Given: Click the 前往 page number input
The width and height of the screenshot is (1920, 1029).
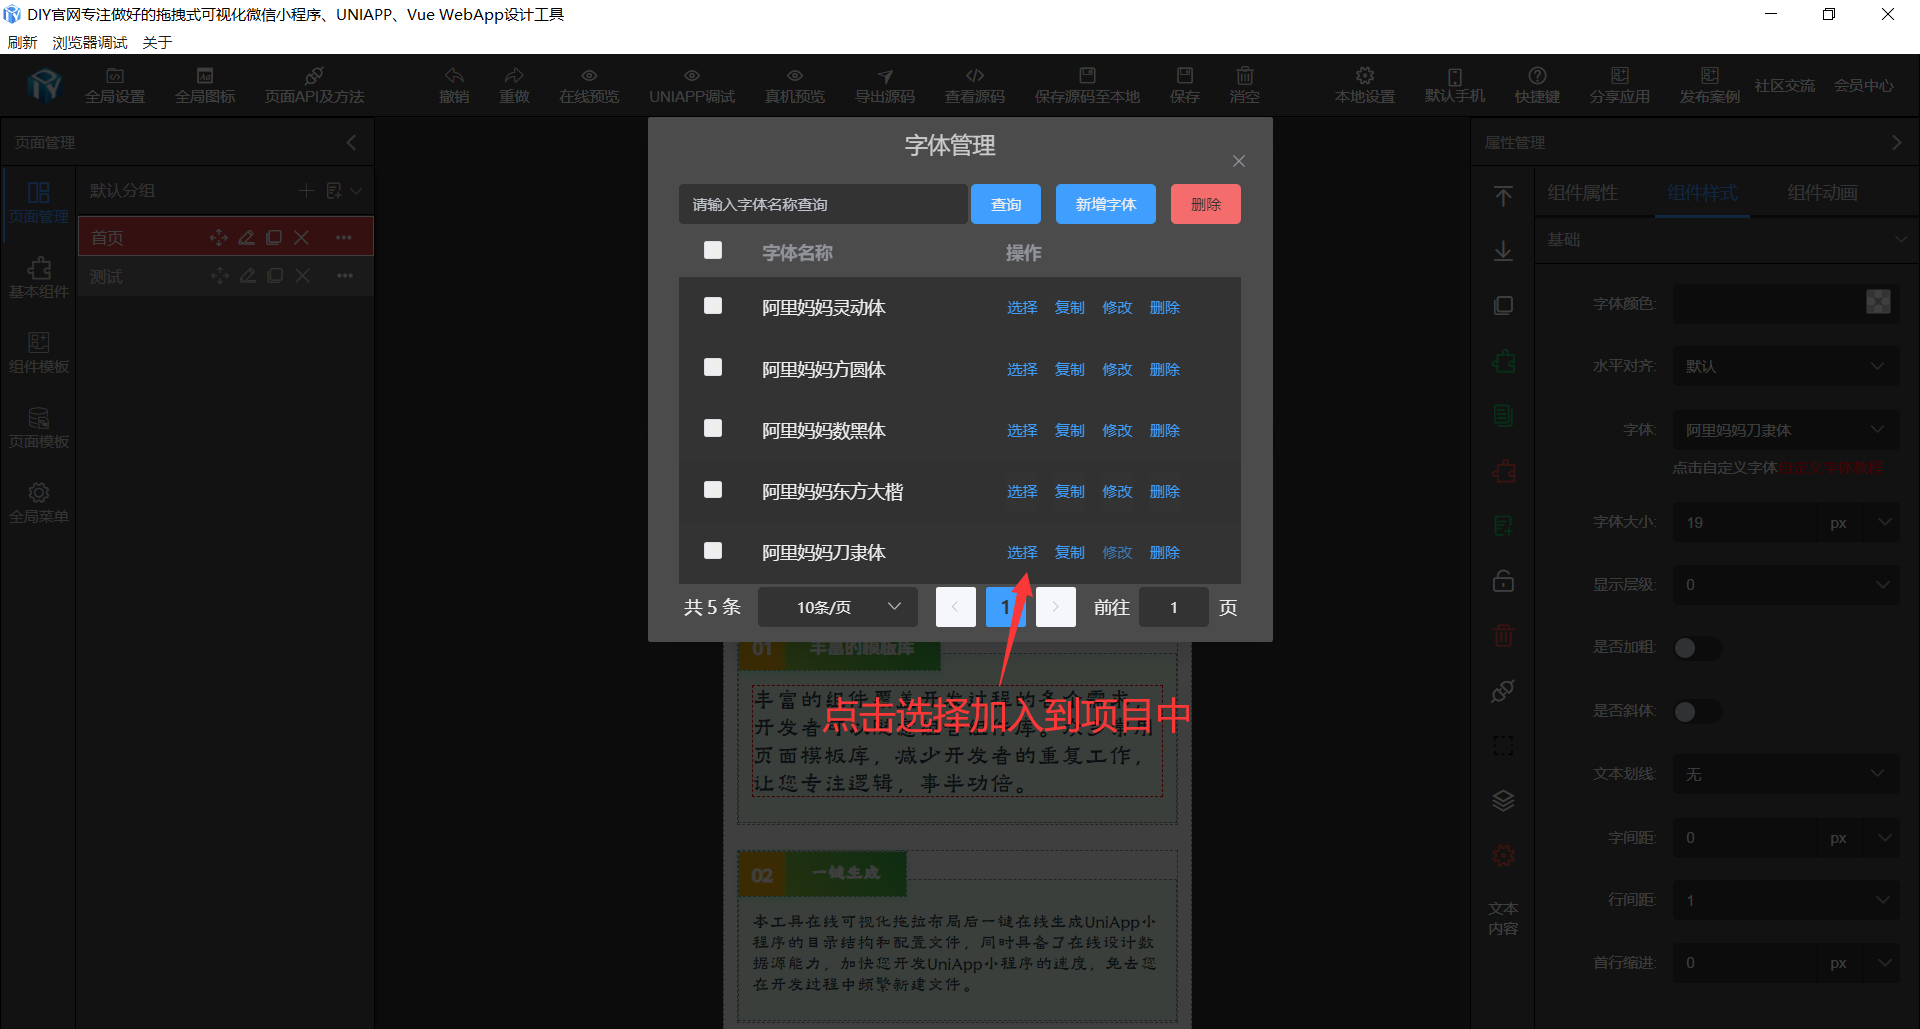Looking at the screenshot, I should 1174,607.
